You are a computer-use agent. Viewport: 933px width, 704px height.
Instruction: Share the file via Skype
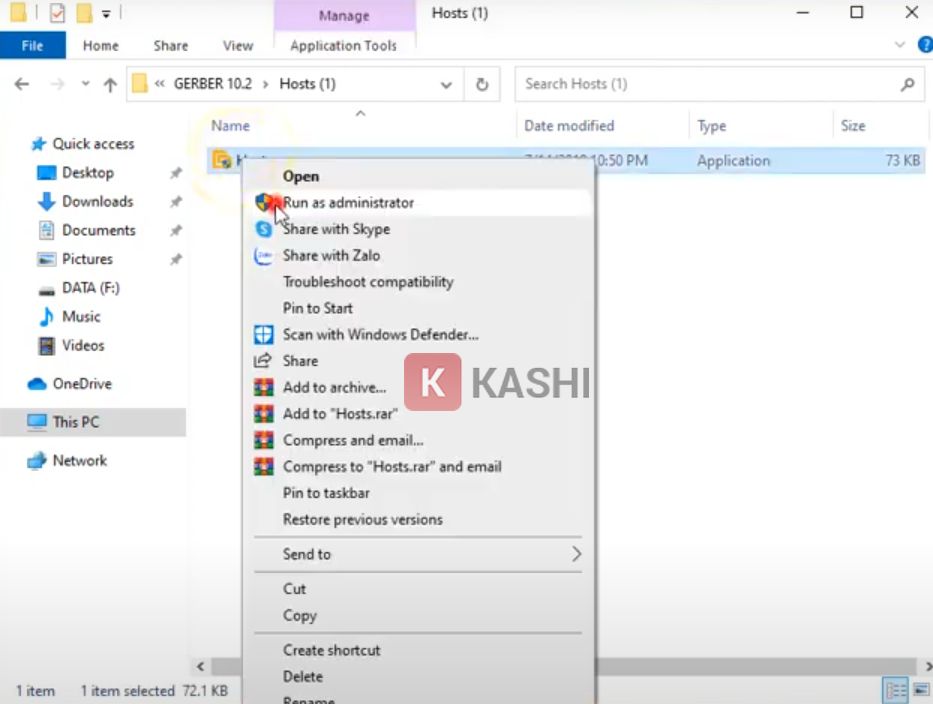coord(336,229)
